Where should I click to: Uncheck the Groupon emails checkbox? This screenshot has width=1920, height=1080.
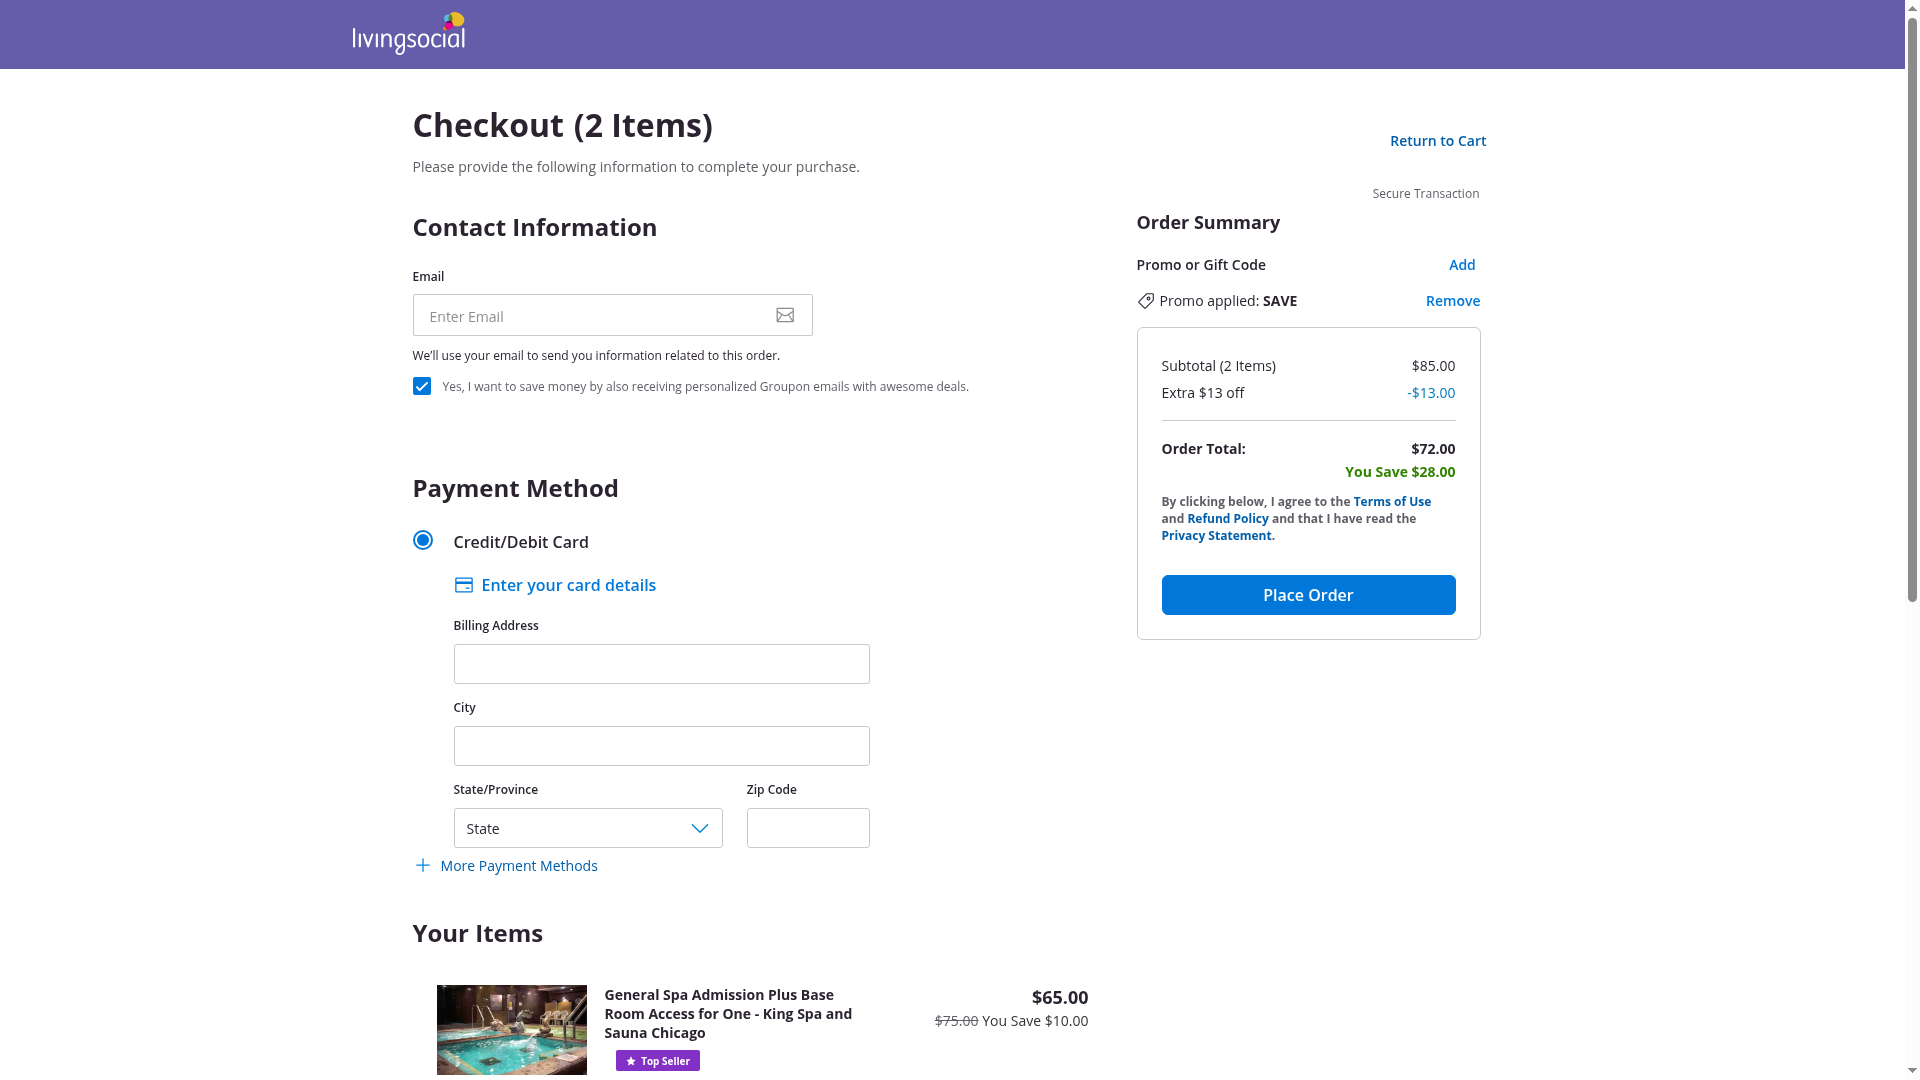pyautogui.click(x=422, y=387)
